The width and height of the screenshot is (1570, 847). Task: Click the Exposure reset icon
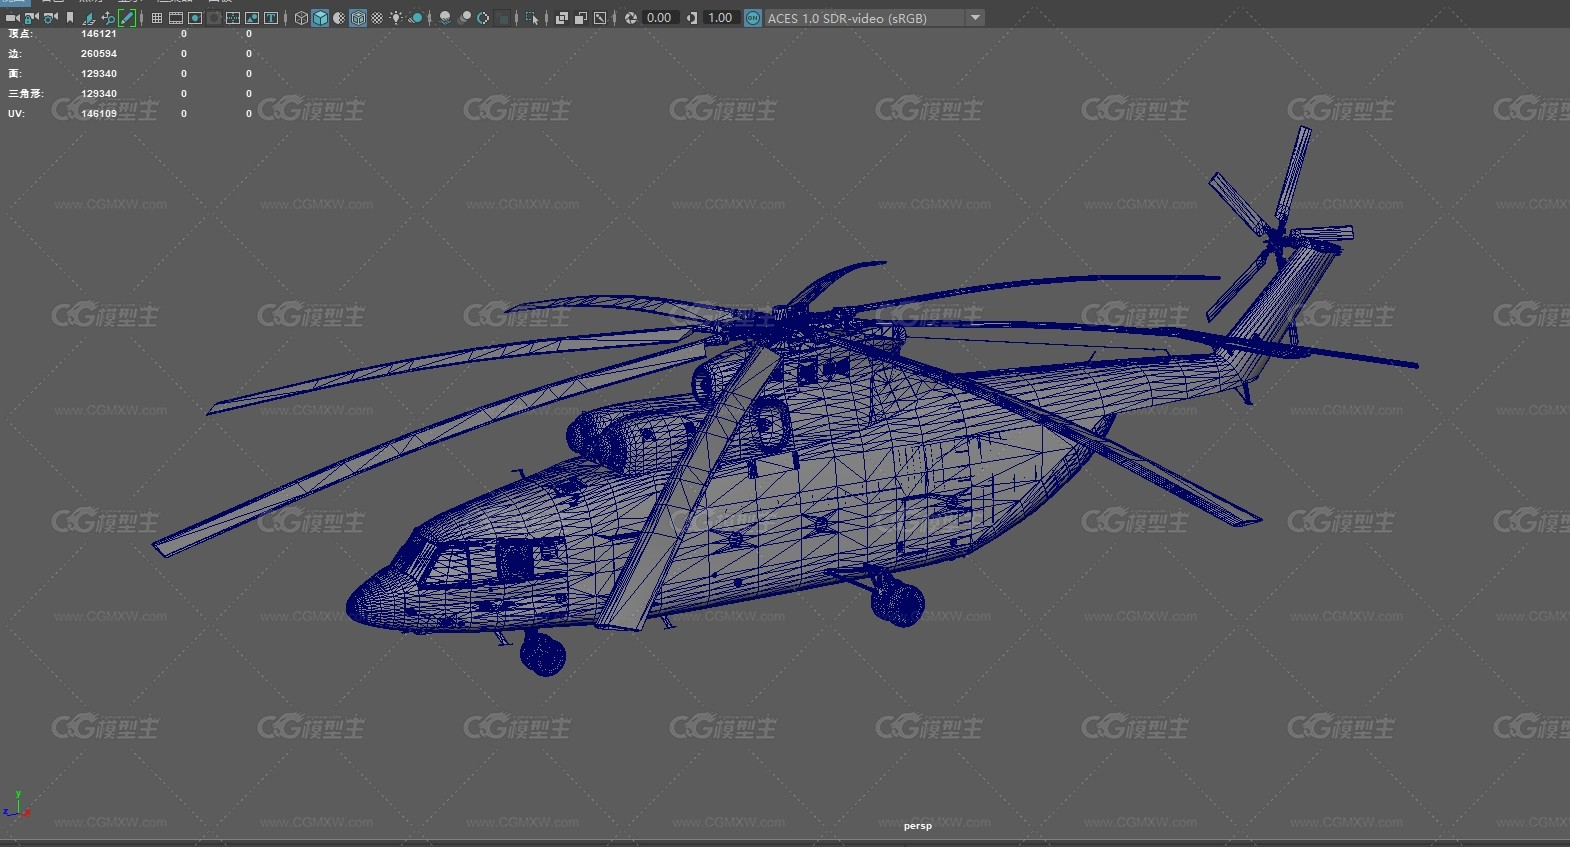coord(631,18)
